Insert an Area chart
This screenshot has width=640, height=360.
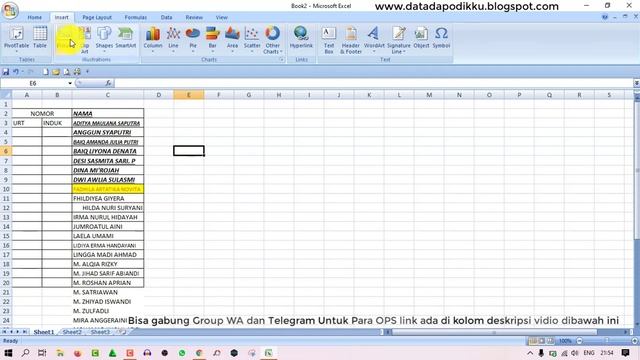click(x=232, y=39)
